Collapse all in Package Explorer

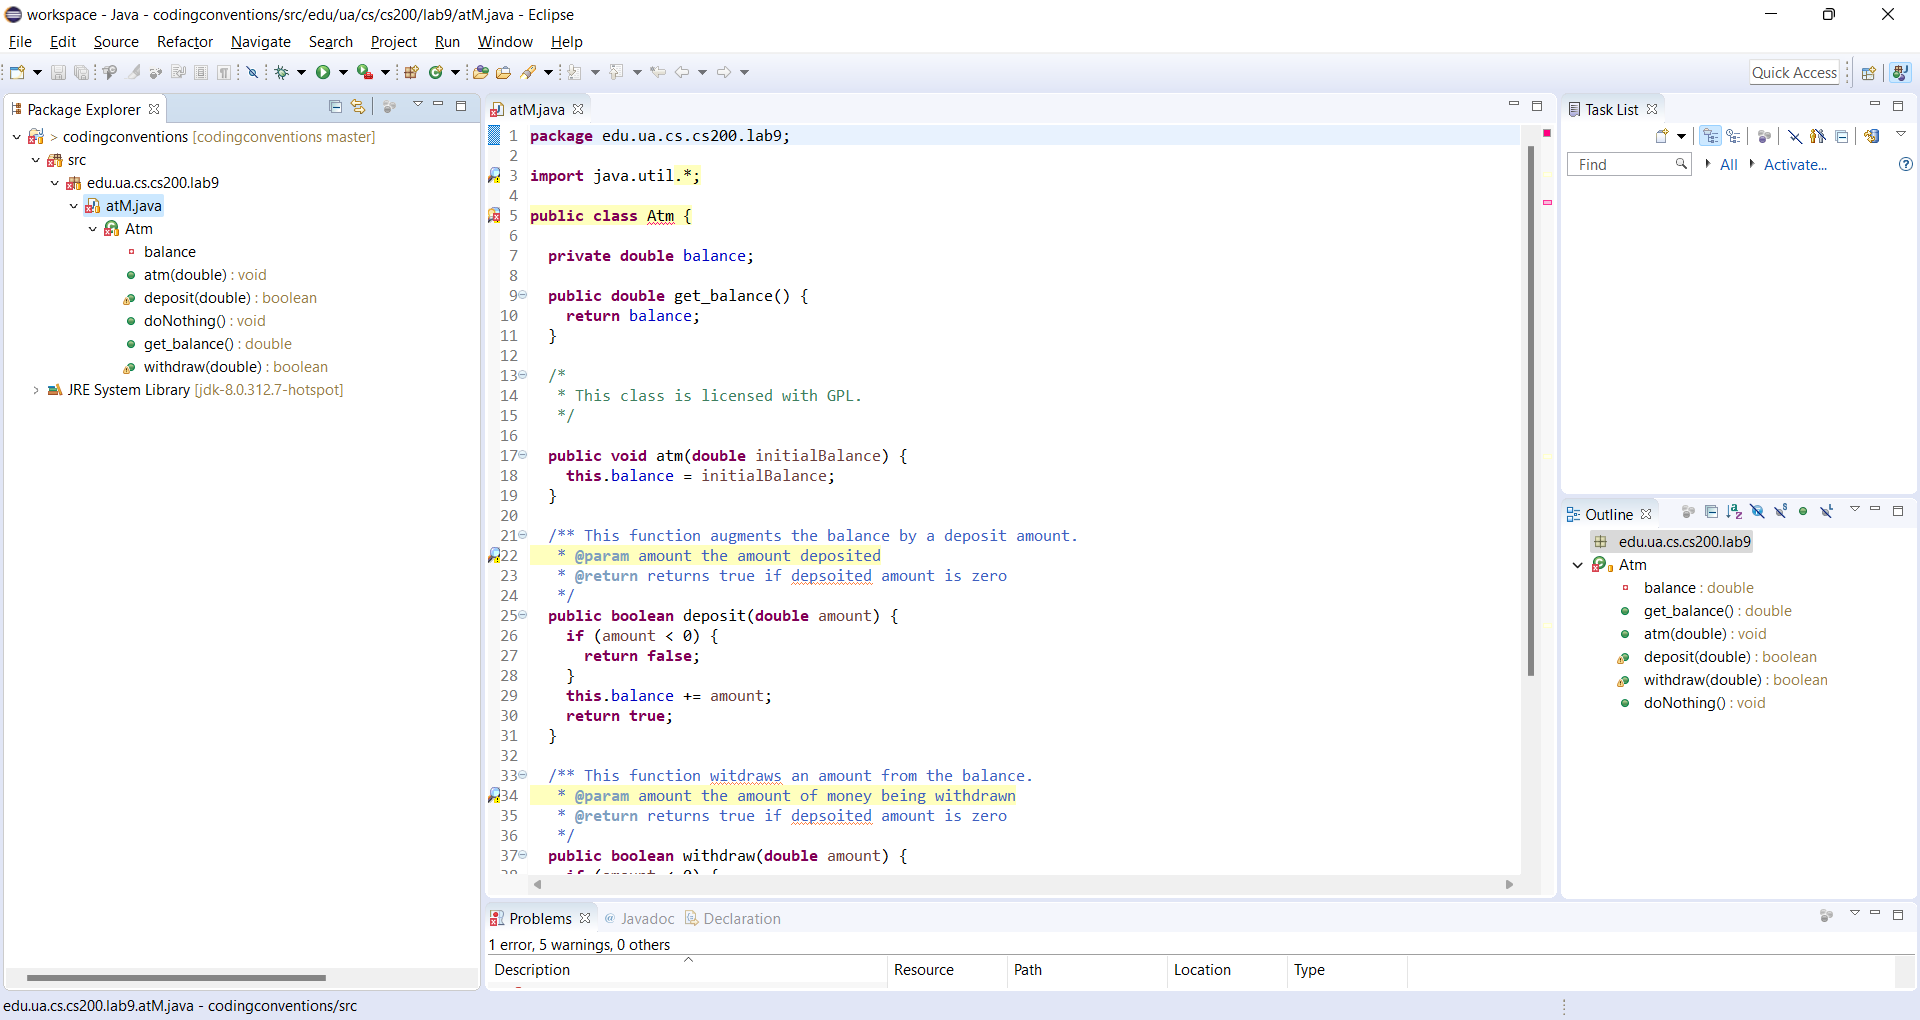[335, 107]
